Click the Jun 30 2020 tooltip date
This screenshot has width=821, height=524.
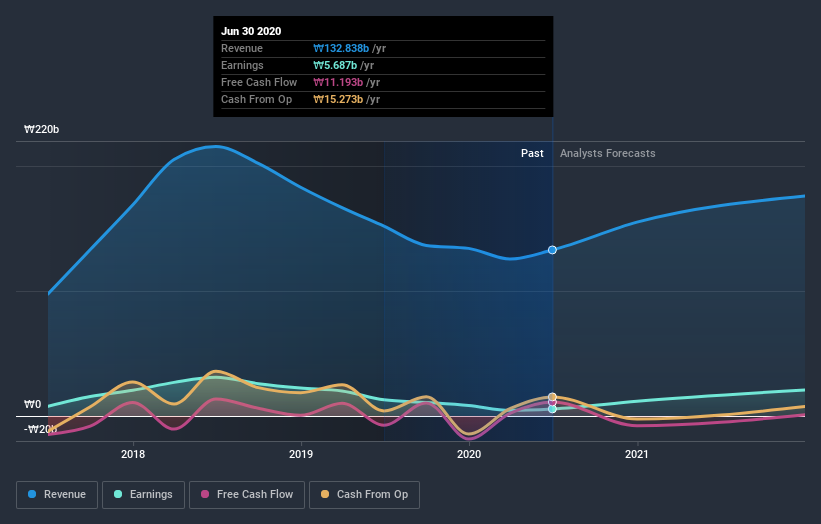point(251,31)
